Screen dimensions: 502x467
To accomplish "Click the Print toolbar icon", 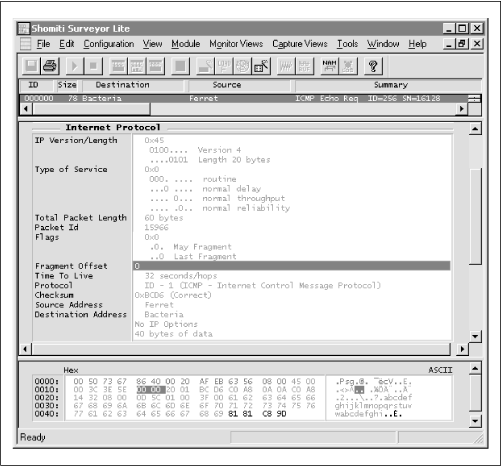I will (x=50, y=66).
